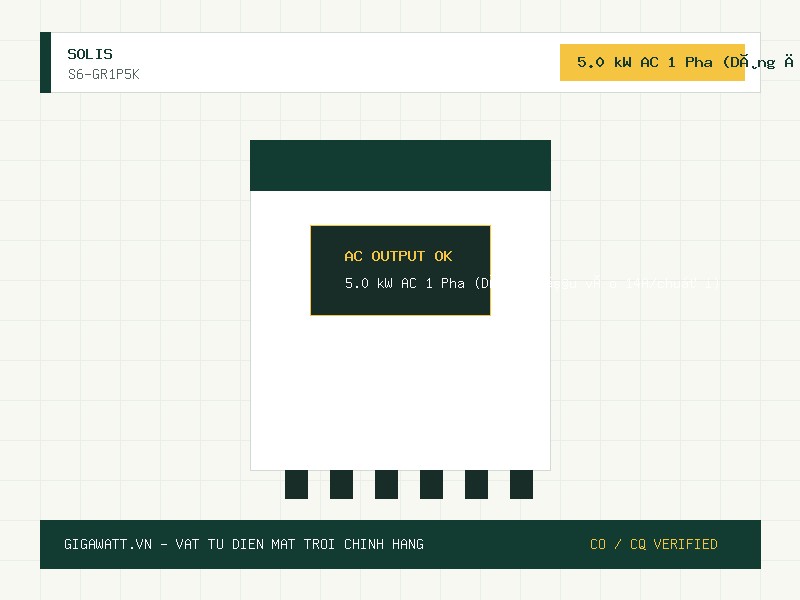The height and width of the screenshot is (600, 800).
Task: Click the SOLIS brand name
Action: pyautogui.click(x=90, y=54)
